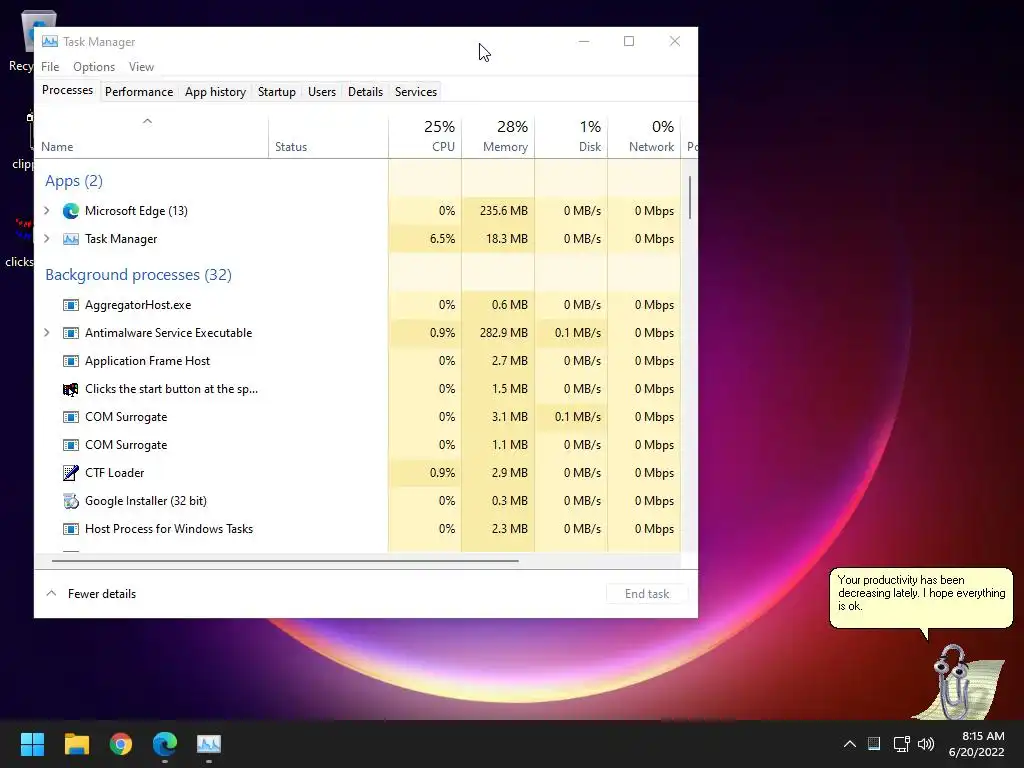The width and height of the screenshot is (1024, 768).
Task: Click the first COM Surrogate row icon
Action: point(71,417)
